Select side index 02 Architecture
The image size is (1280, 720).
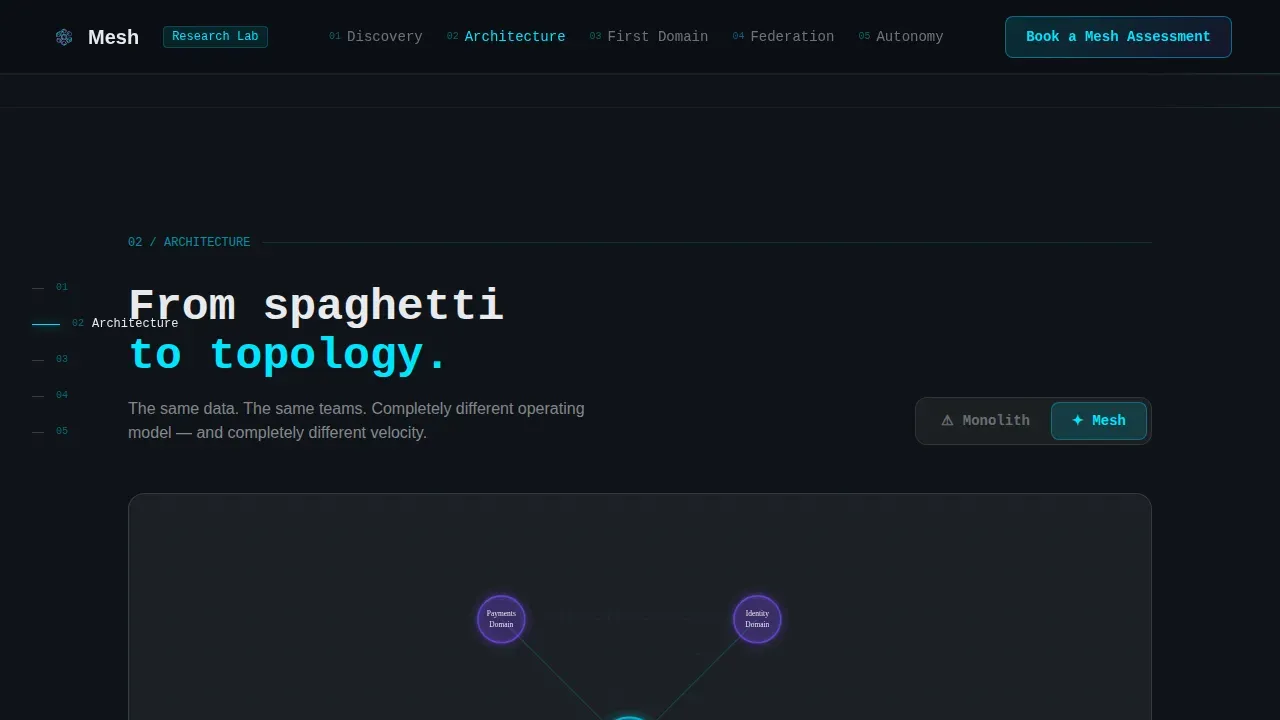pyautogui.click(x=105, y=323)
